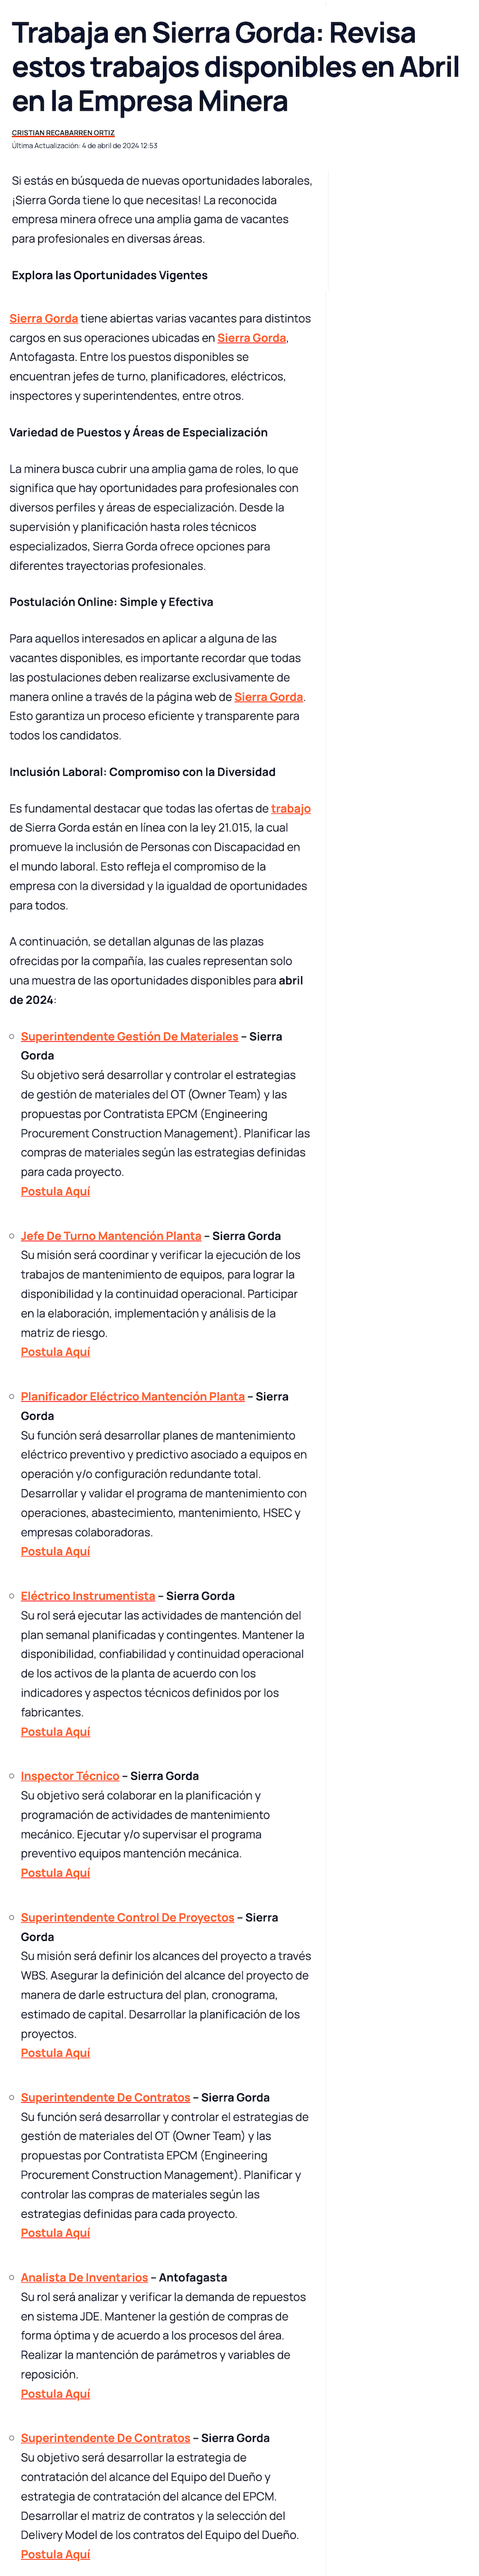This screenshot has width=479, height=2576.
Task: Follow Sierra Gorda link in online application paragraph
Action: tap(269, 697)
